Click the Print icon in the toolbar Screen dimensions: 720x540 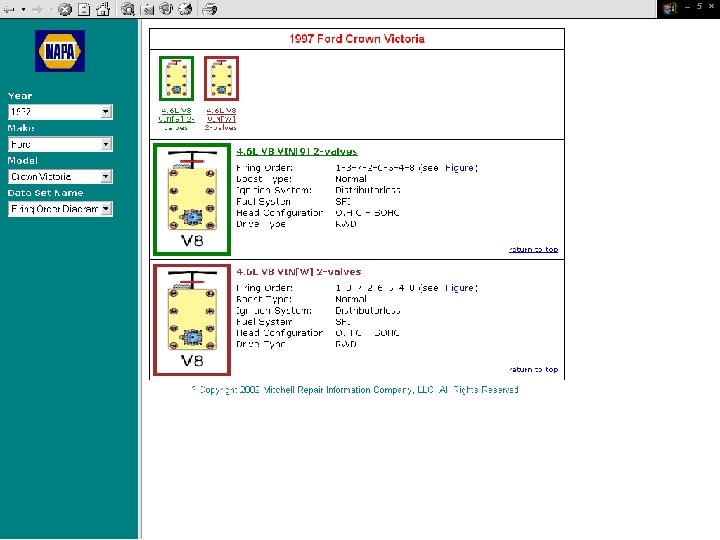[x=210, y=9]
